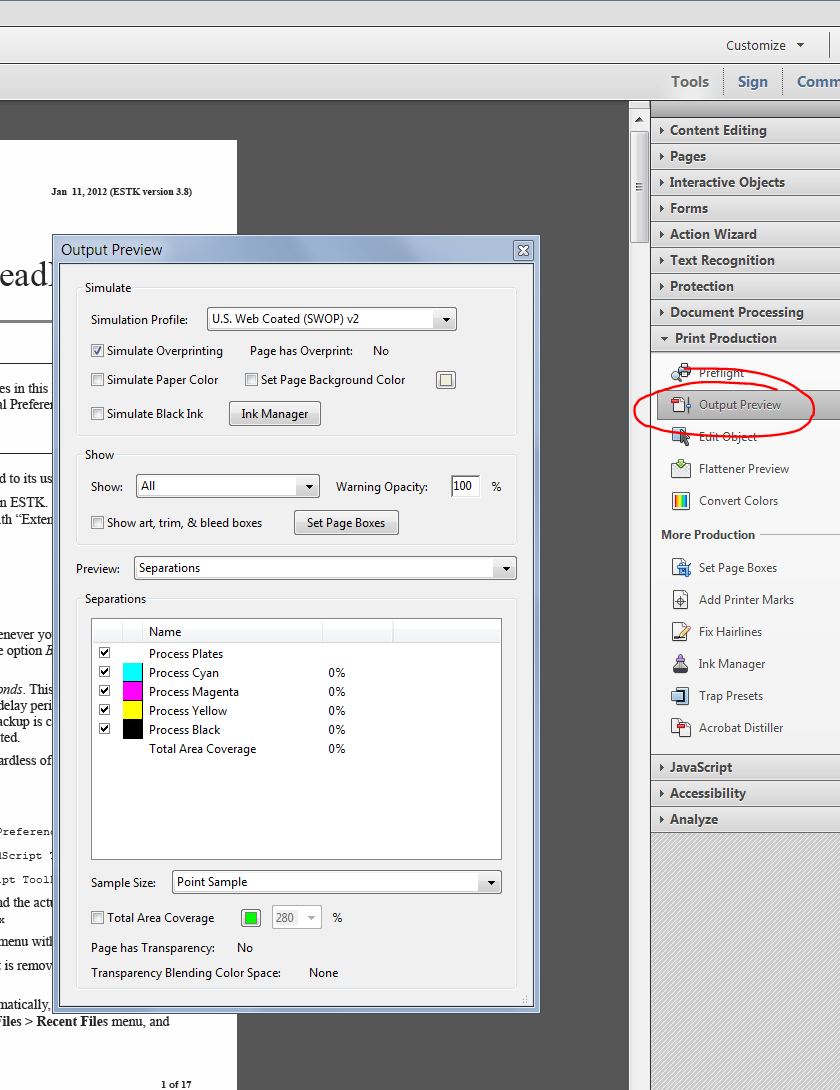Open Trap Presets tool
840x1090 pixels.
730,696
